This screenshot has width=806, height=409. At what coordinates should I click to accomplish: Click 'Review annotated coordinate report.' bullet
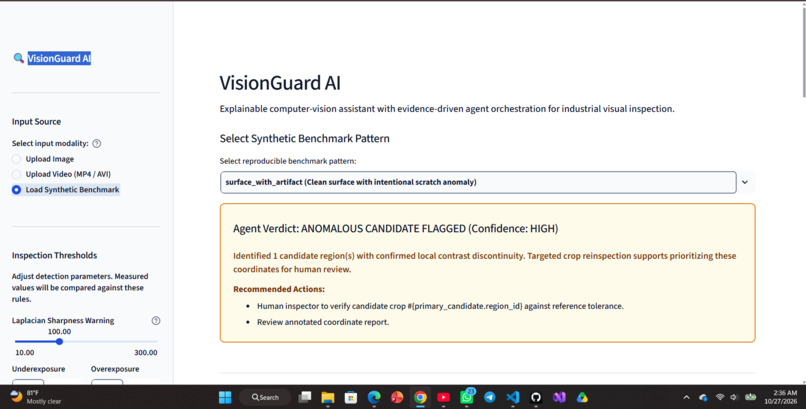323,322
